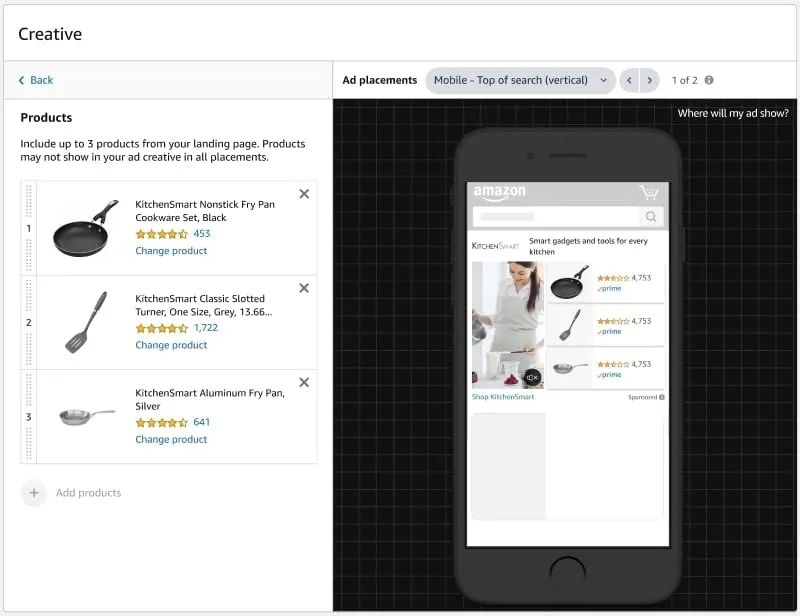Click the '1 of 2' counter text
The height and width of the screenshot is (616, 800).
click(x=684, y=80)
